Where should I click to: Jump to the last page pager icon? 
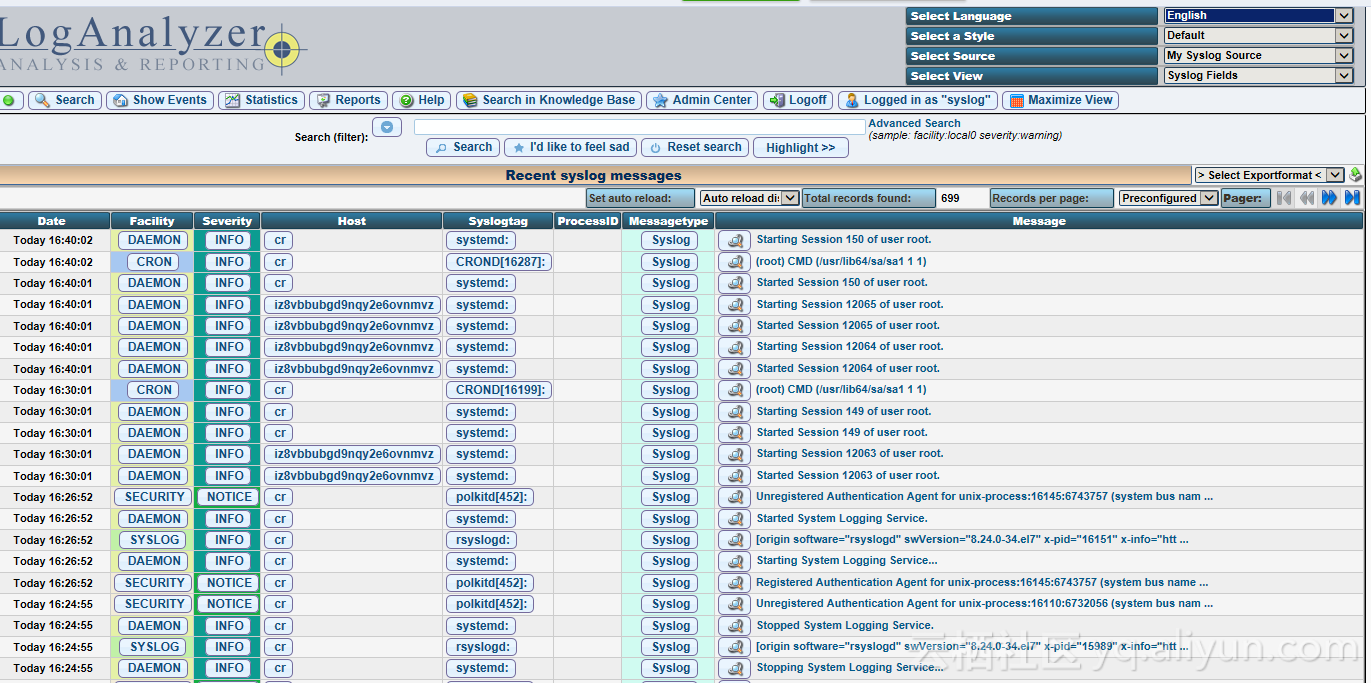1352,198
